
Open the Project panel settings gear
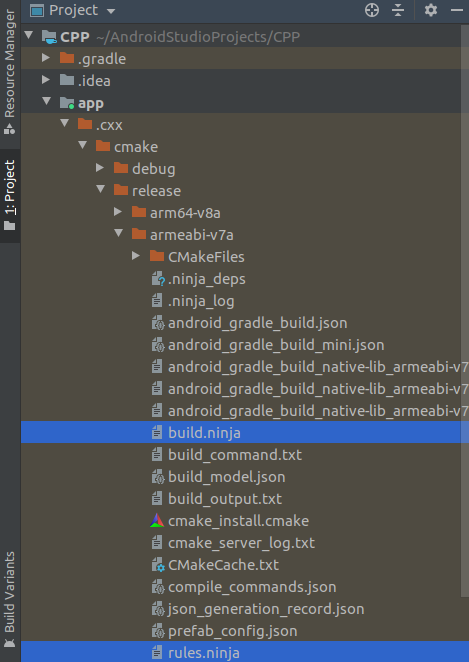431,10
